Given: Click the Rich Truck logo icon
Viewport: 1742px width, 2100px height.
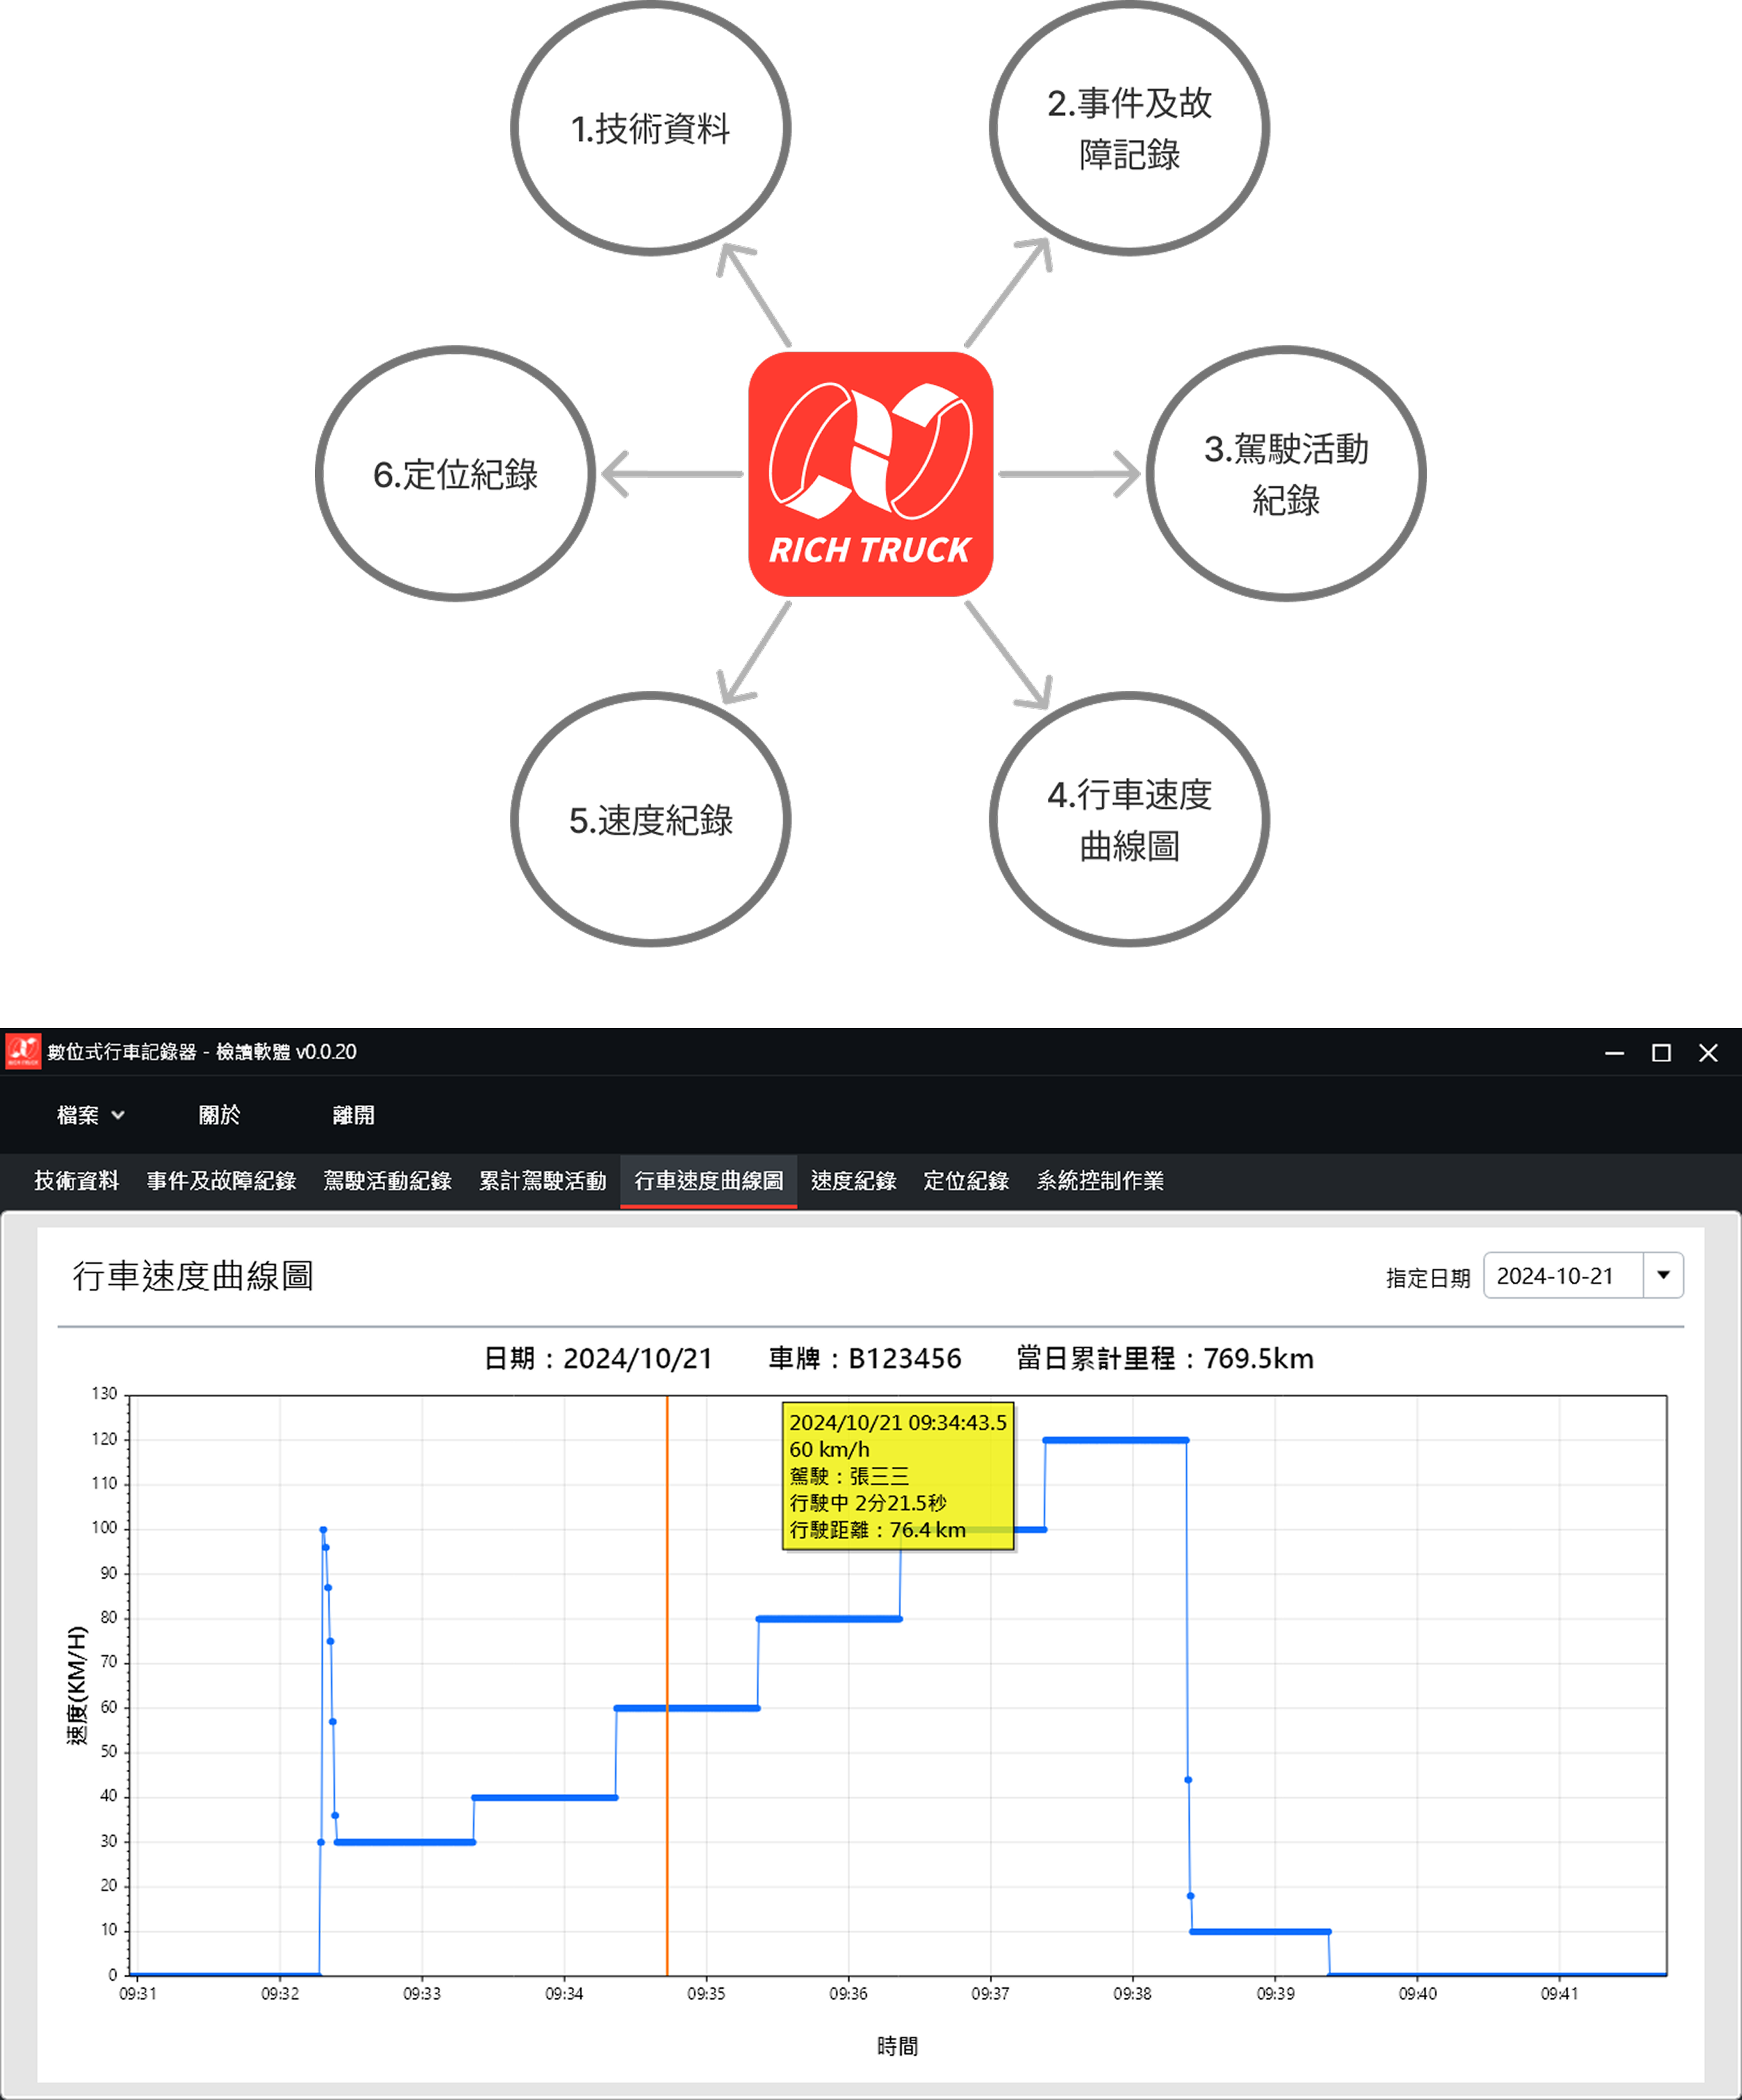Looking at the screenshot, I should (870, 473).
